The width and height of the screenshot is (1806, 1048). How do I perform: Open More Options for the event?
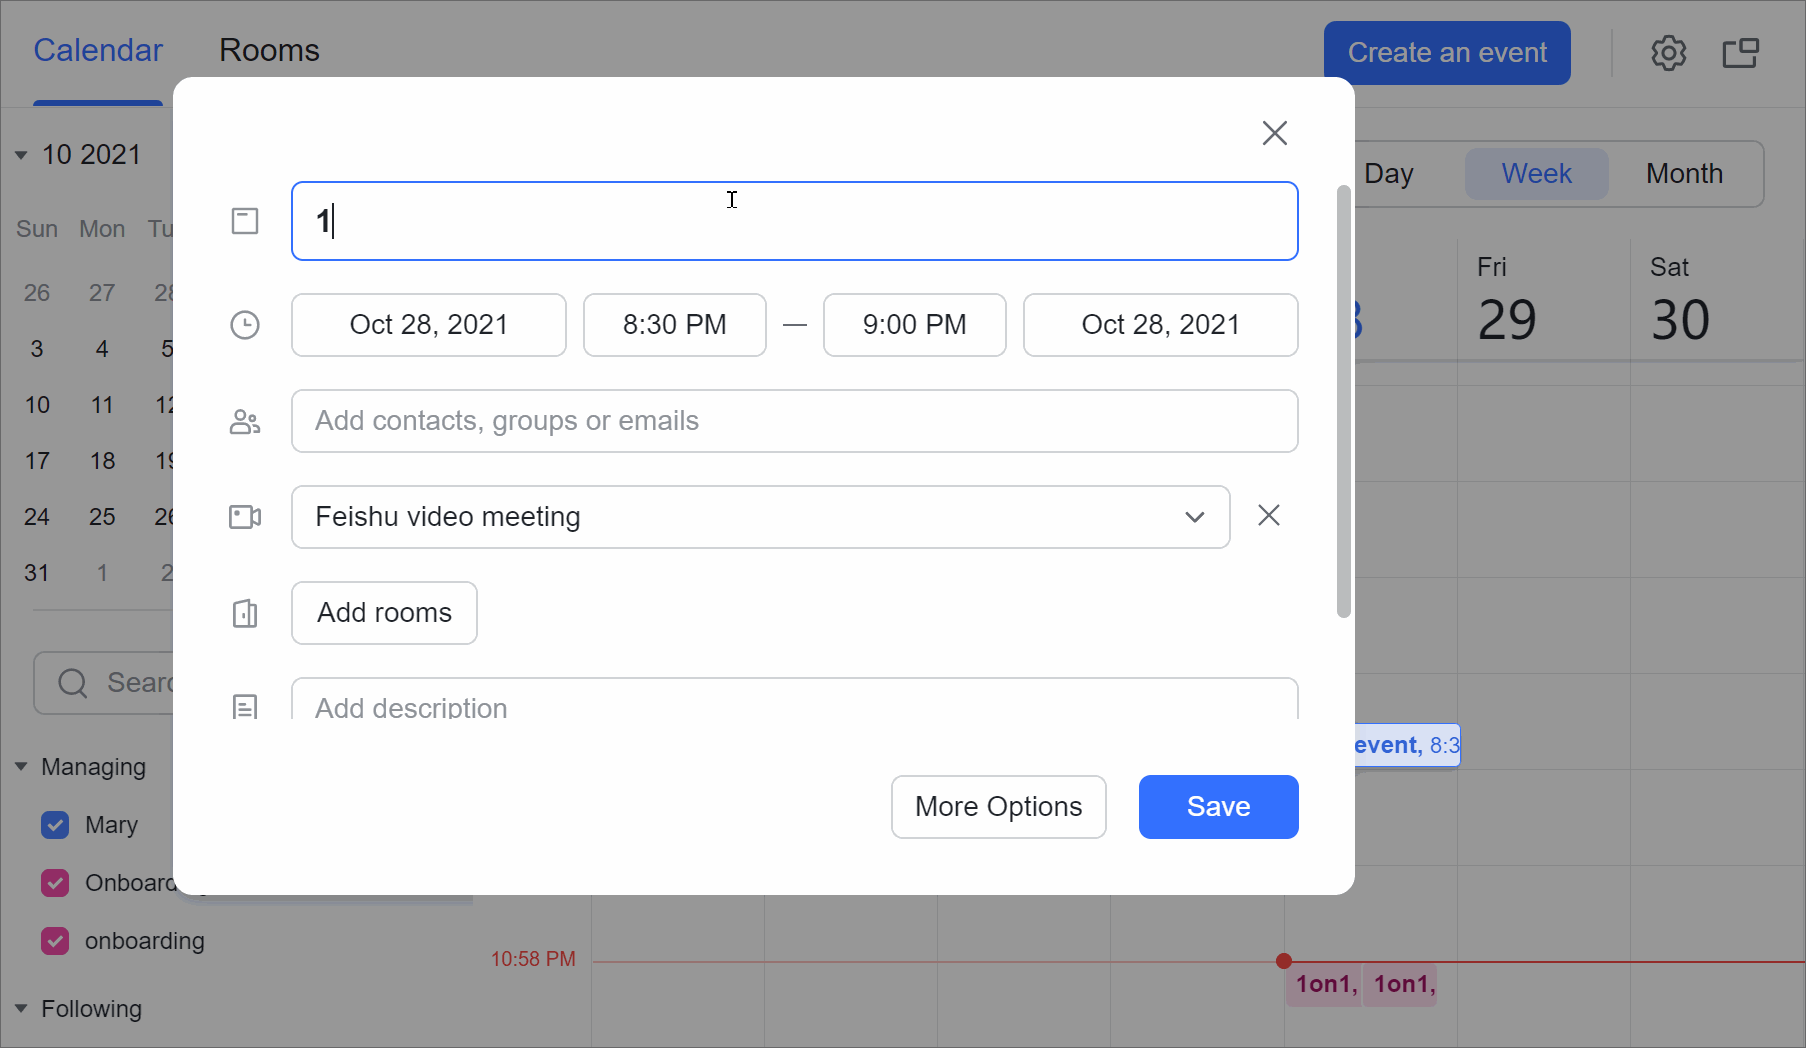click(x=998, y=807)
